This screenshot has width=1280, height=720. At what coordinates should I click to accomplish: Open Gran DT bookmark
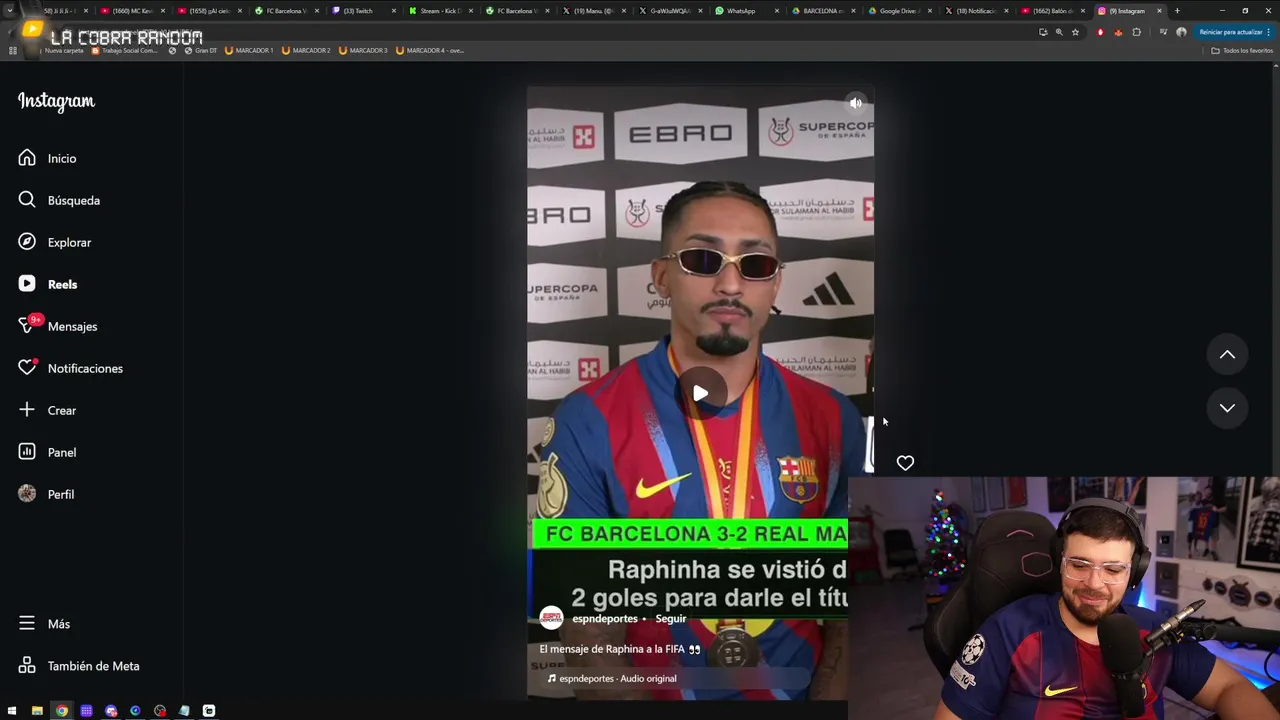[x=201, y=50]
